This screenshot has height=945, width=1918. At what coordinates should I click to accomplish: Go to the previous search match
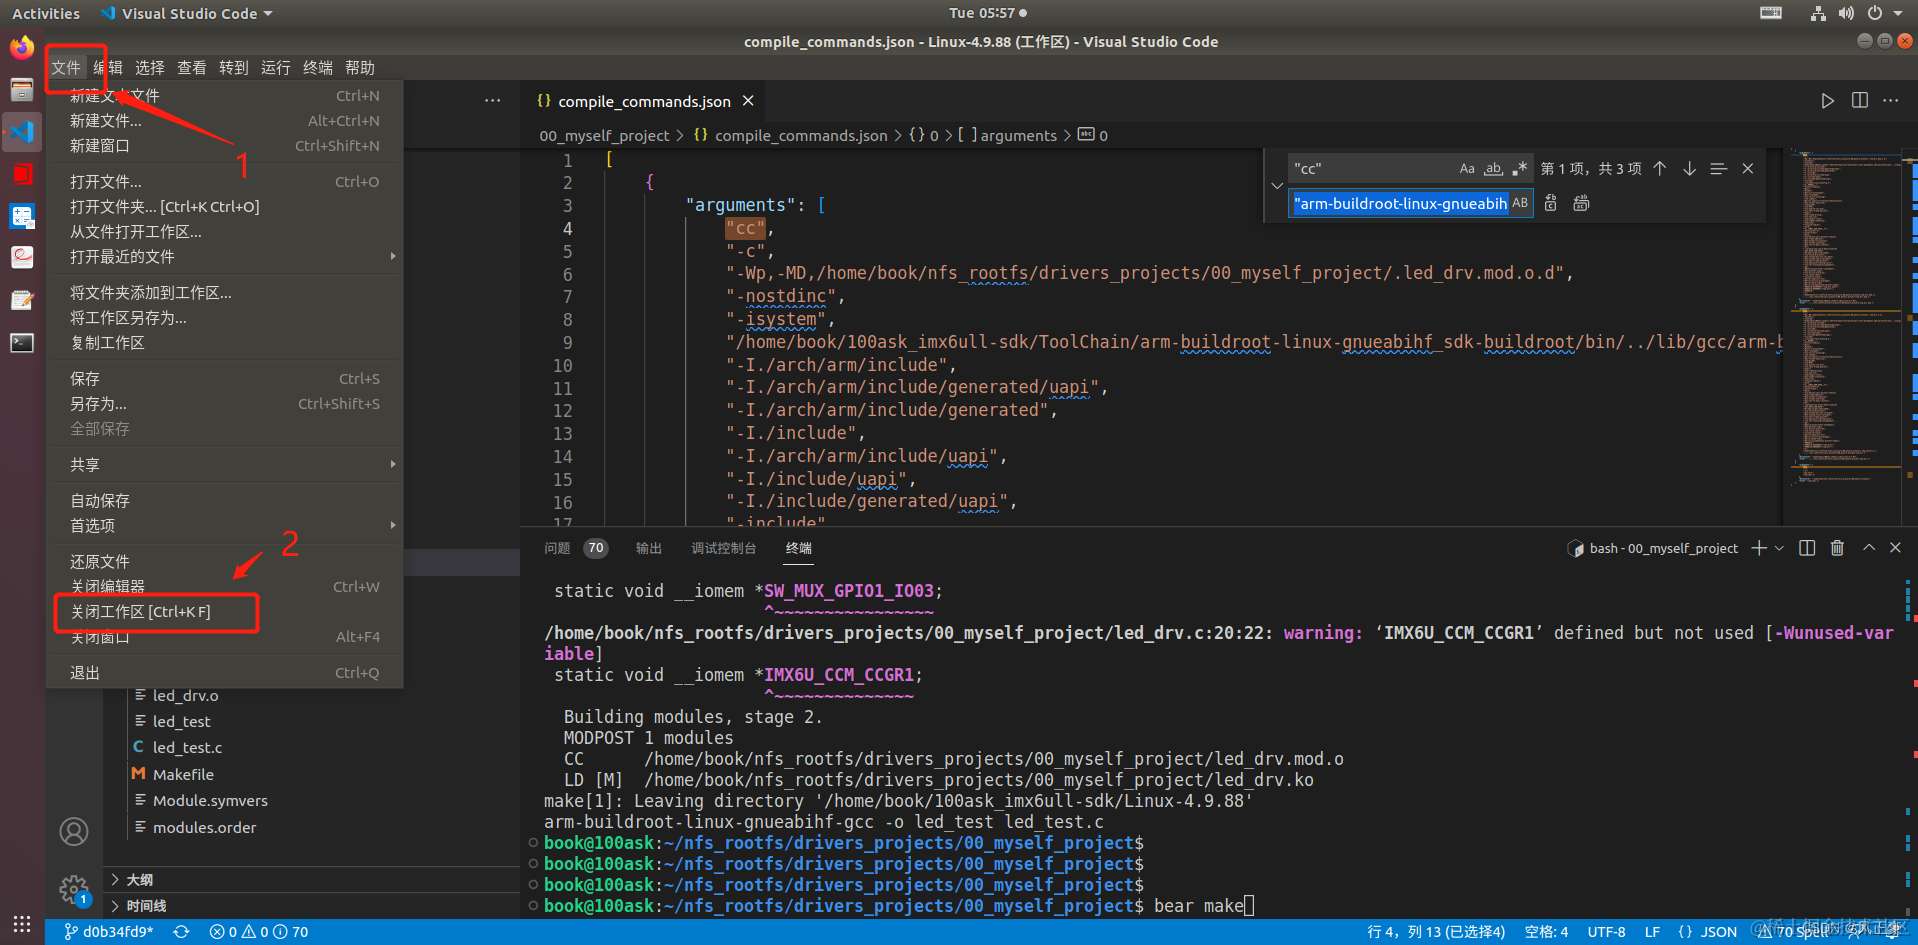pos(1660,169)
